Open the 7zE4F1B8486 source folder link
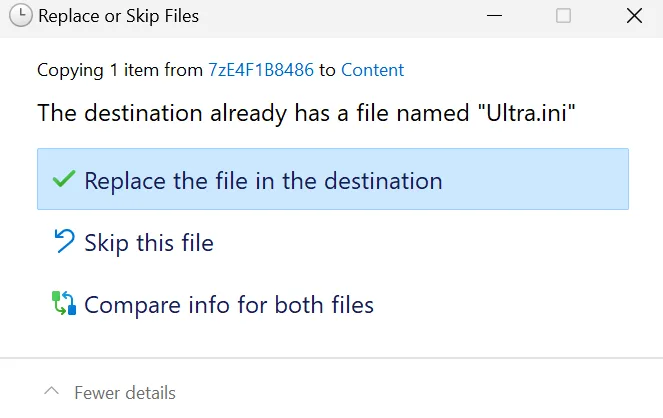 261,70
